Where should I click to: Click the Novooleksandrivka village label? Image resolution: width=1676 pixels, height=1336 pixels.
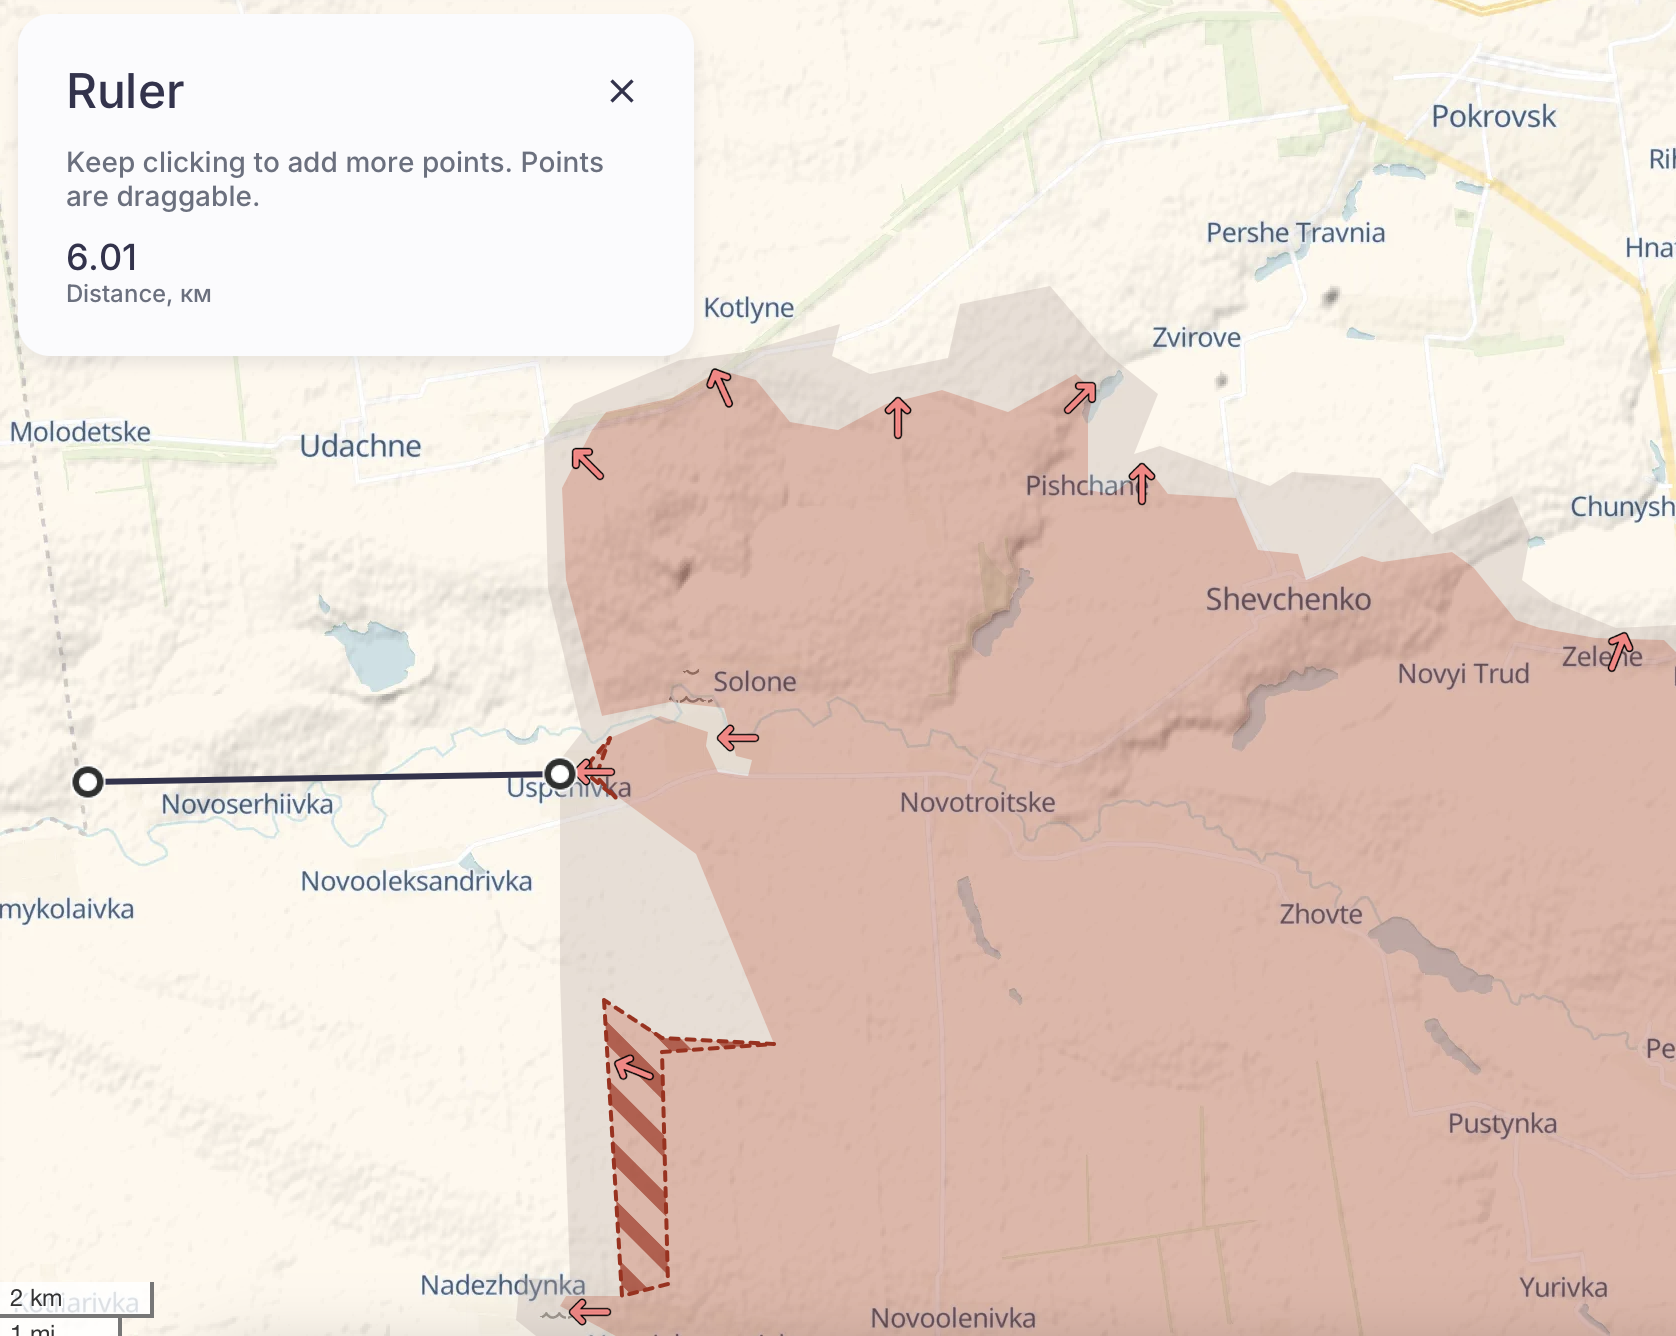point(416,881)
